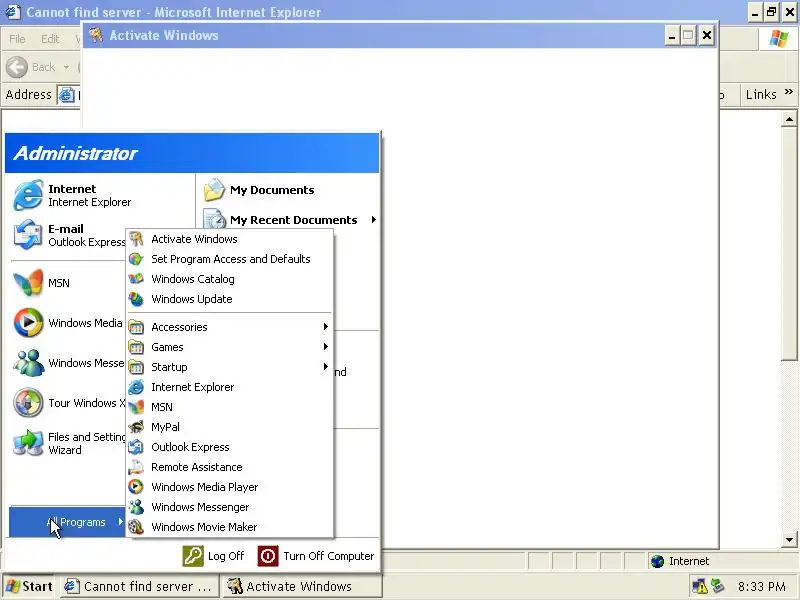Open Windows Update entry

[x=230, y=299]
